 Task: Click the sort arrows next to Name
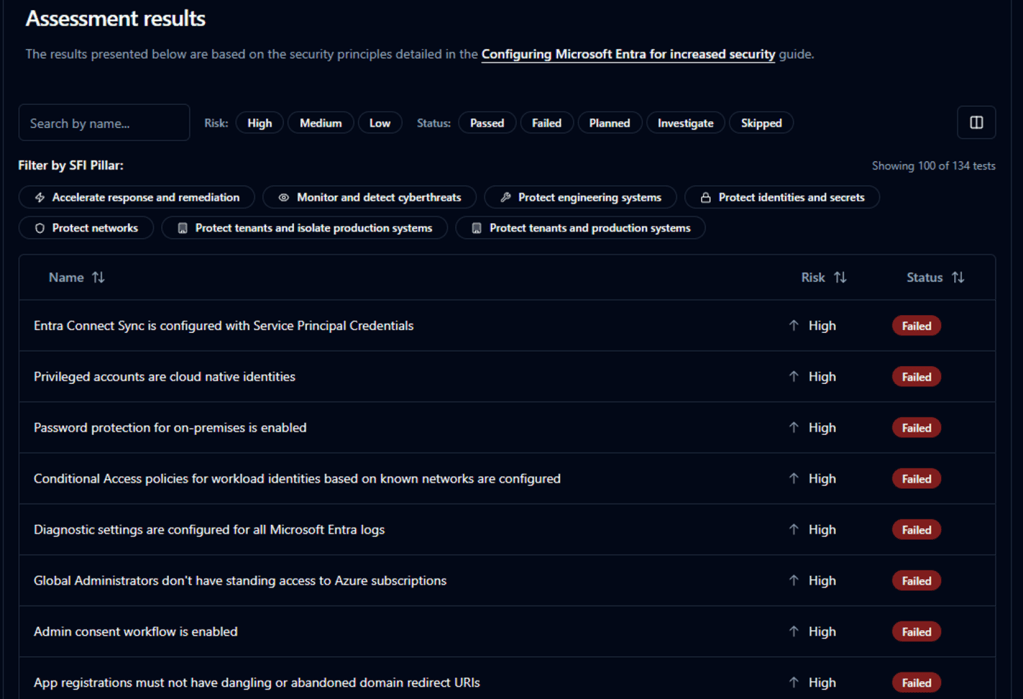(x=98, y=278)
